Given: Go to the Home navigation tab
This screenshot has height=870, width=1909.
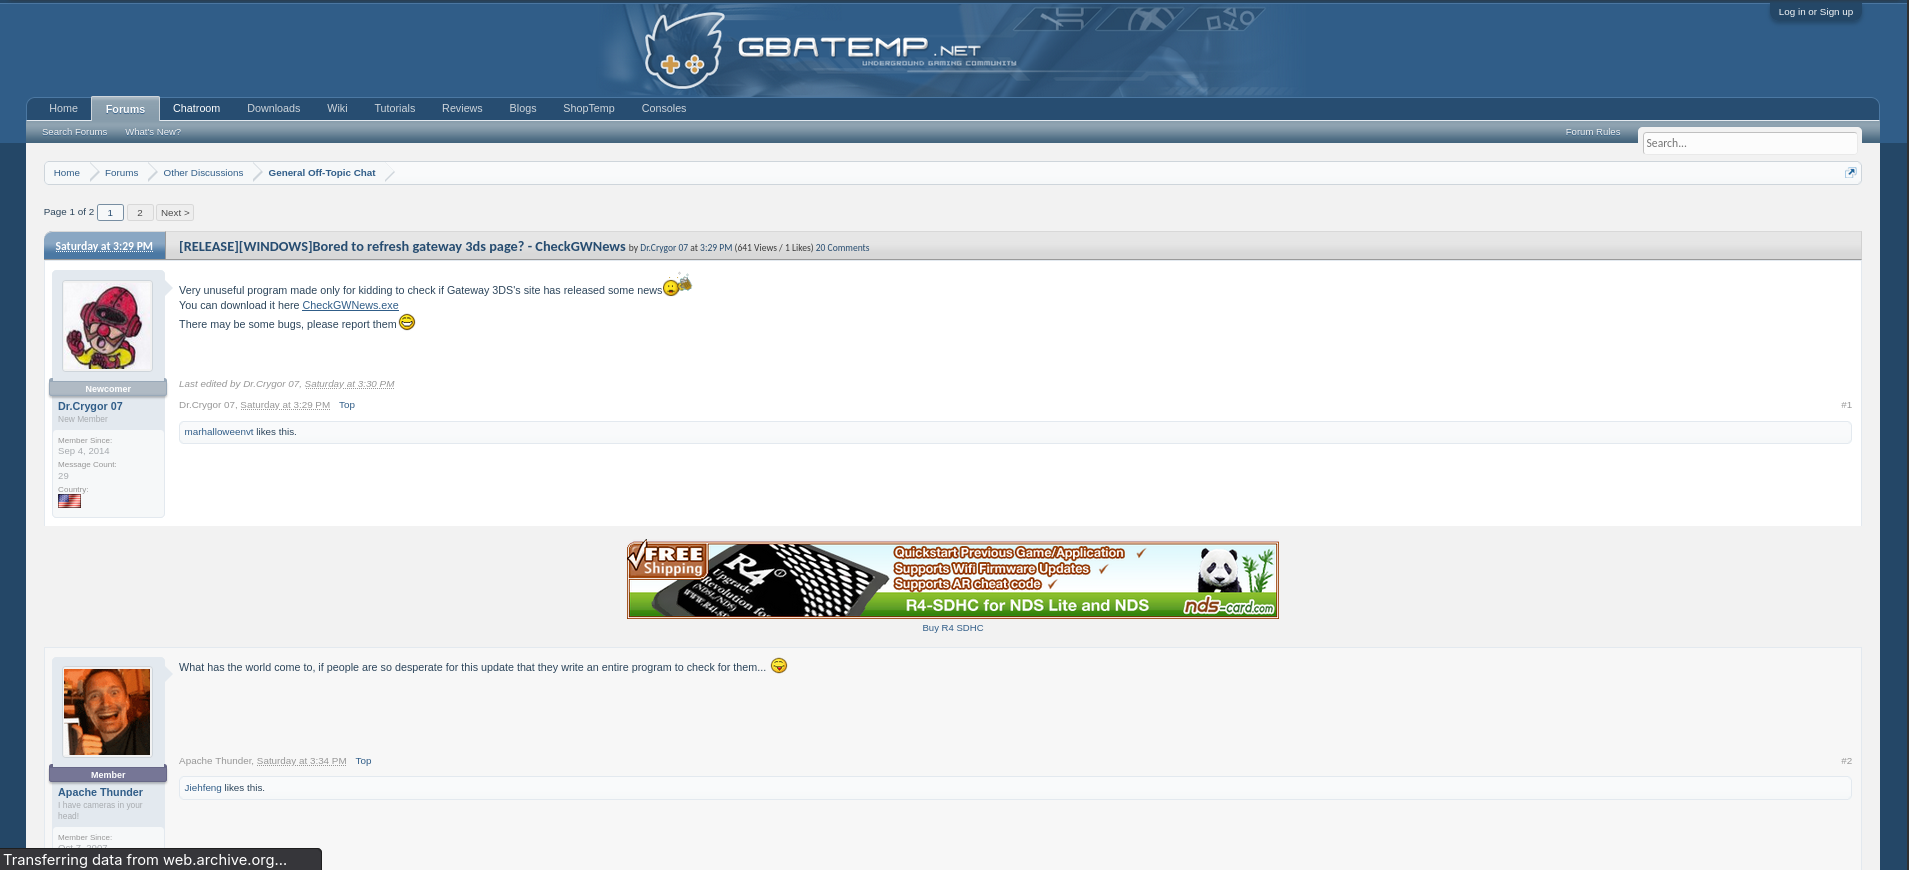Looking at the screenshot, I should [x=63, y=108].
